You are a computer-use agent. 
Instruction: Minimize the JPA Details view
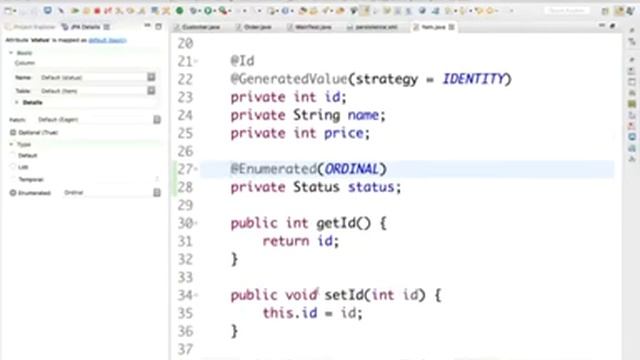[147, 26]
